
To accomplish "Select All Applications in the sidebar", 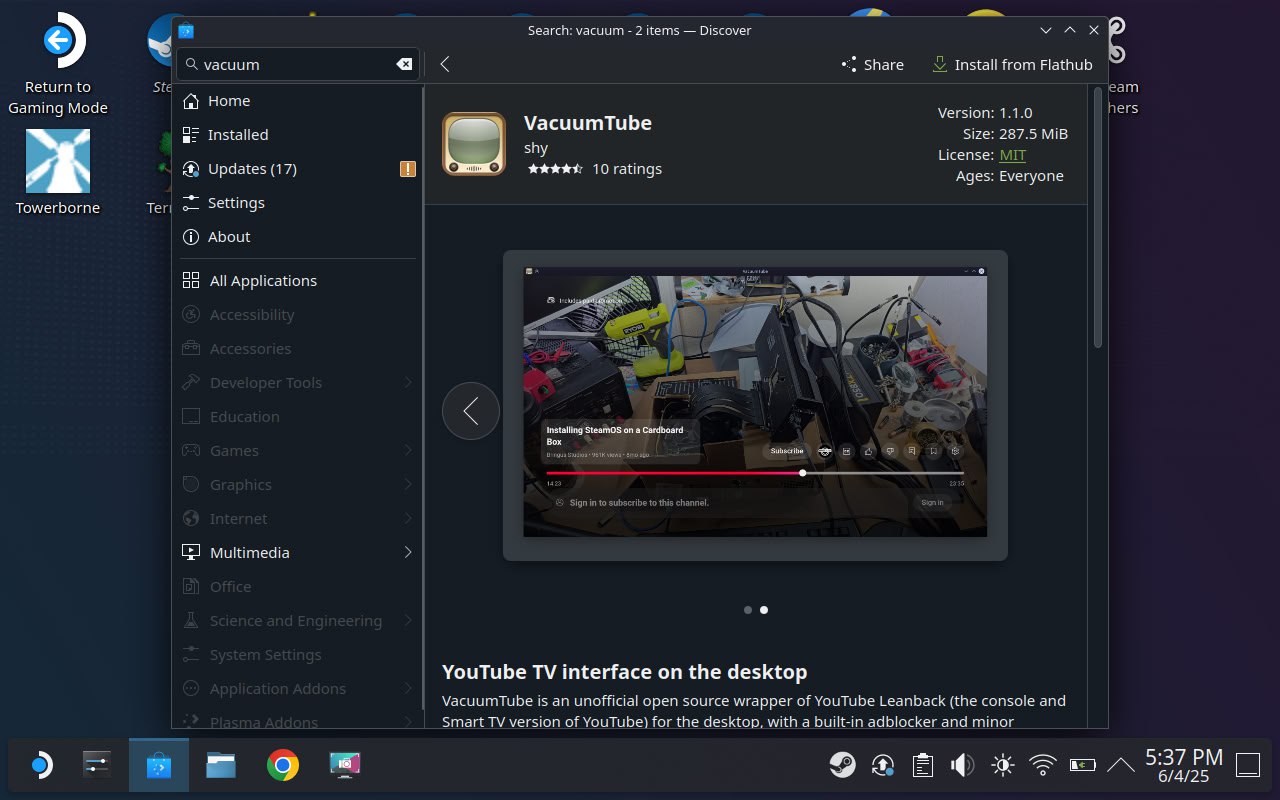I will click(298, 281).
